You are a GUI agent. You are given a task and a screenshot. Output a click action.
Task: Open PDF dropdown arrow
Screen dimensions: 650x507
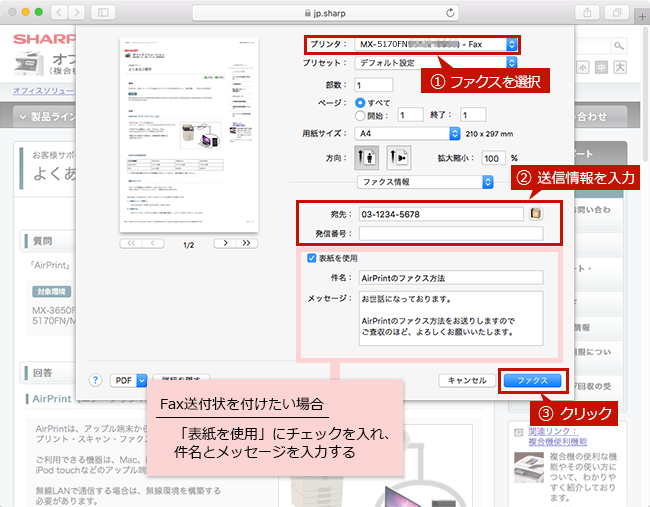click(142, 380)
